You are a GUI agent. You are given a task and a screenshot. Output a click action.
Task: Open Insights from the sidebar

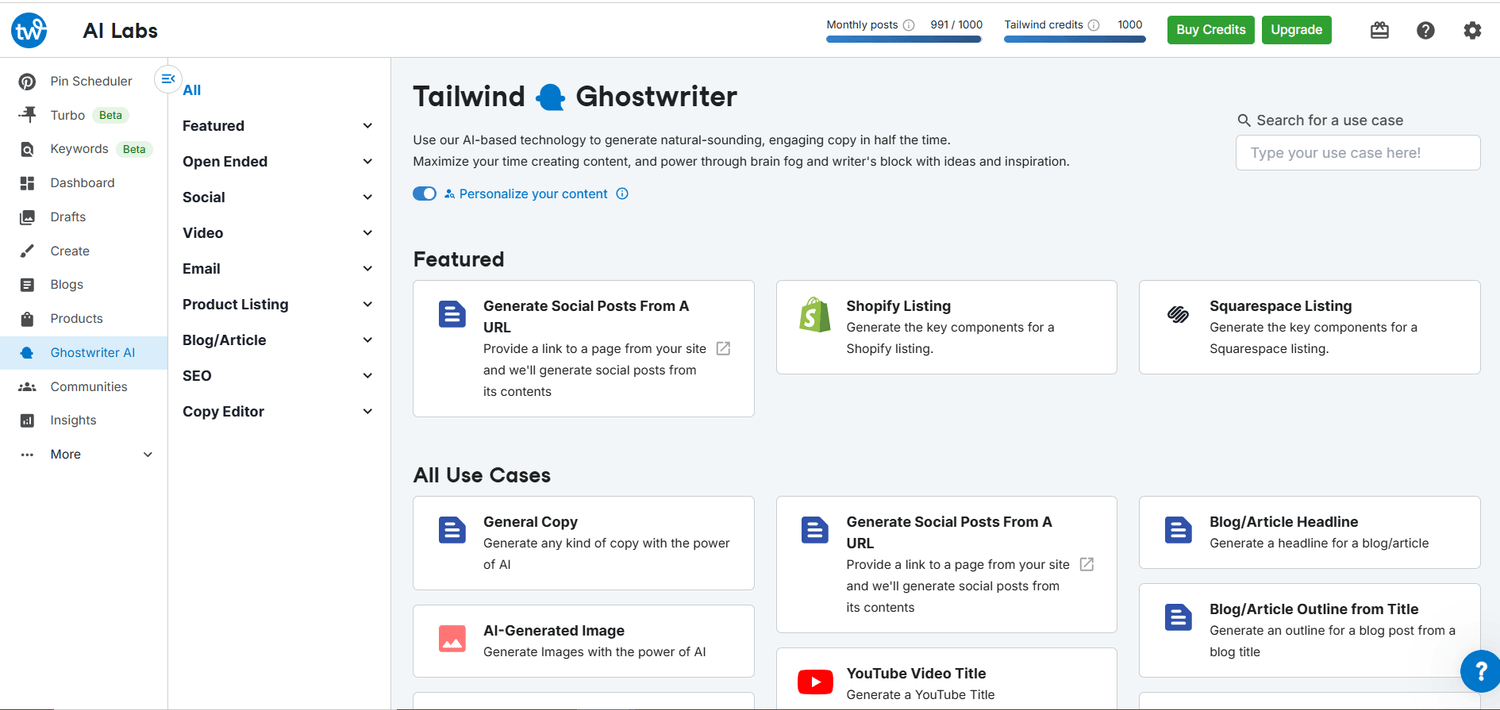click(74, 421)
